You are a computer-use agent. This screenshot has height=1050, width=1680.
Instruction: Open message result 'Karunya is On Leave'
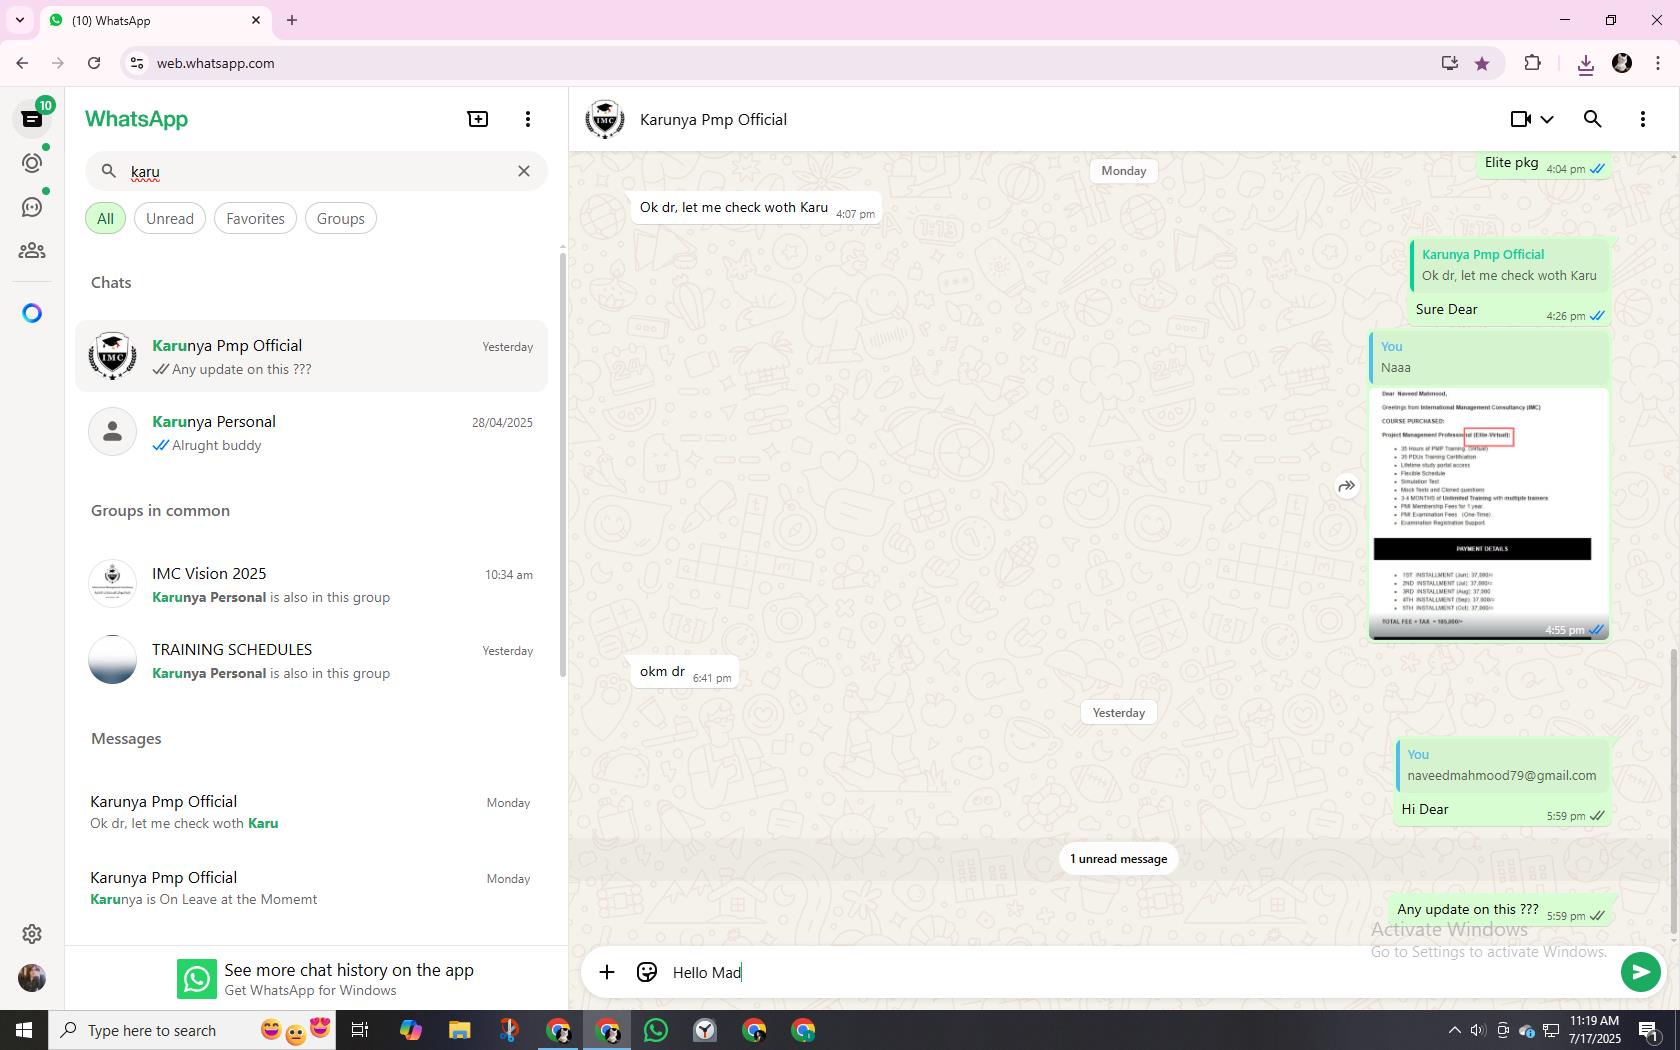point(312,889)
